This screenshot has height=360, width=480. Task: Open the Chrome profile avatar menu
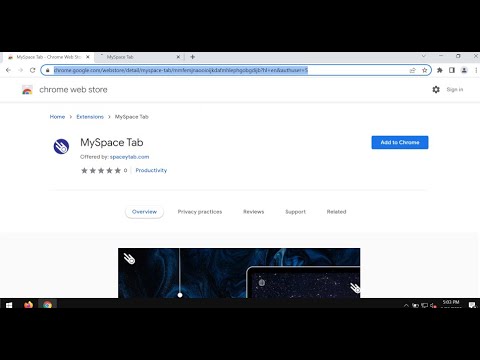tap(464, 70)
